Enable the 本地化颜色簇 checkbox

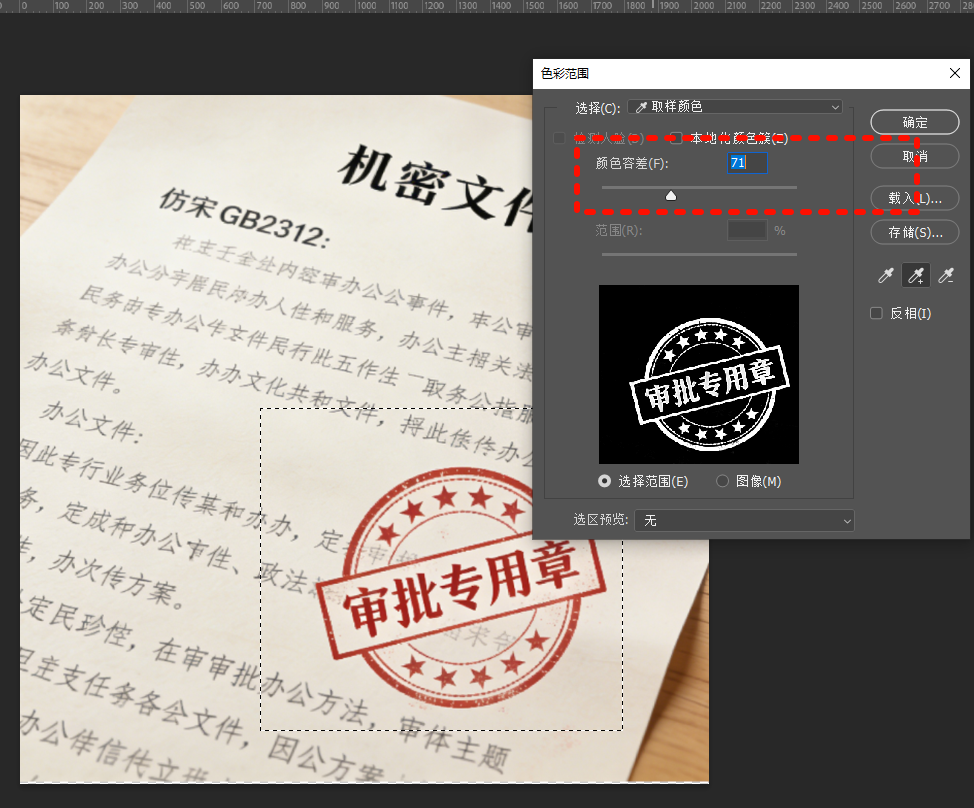tap(676, 138)
